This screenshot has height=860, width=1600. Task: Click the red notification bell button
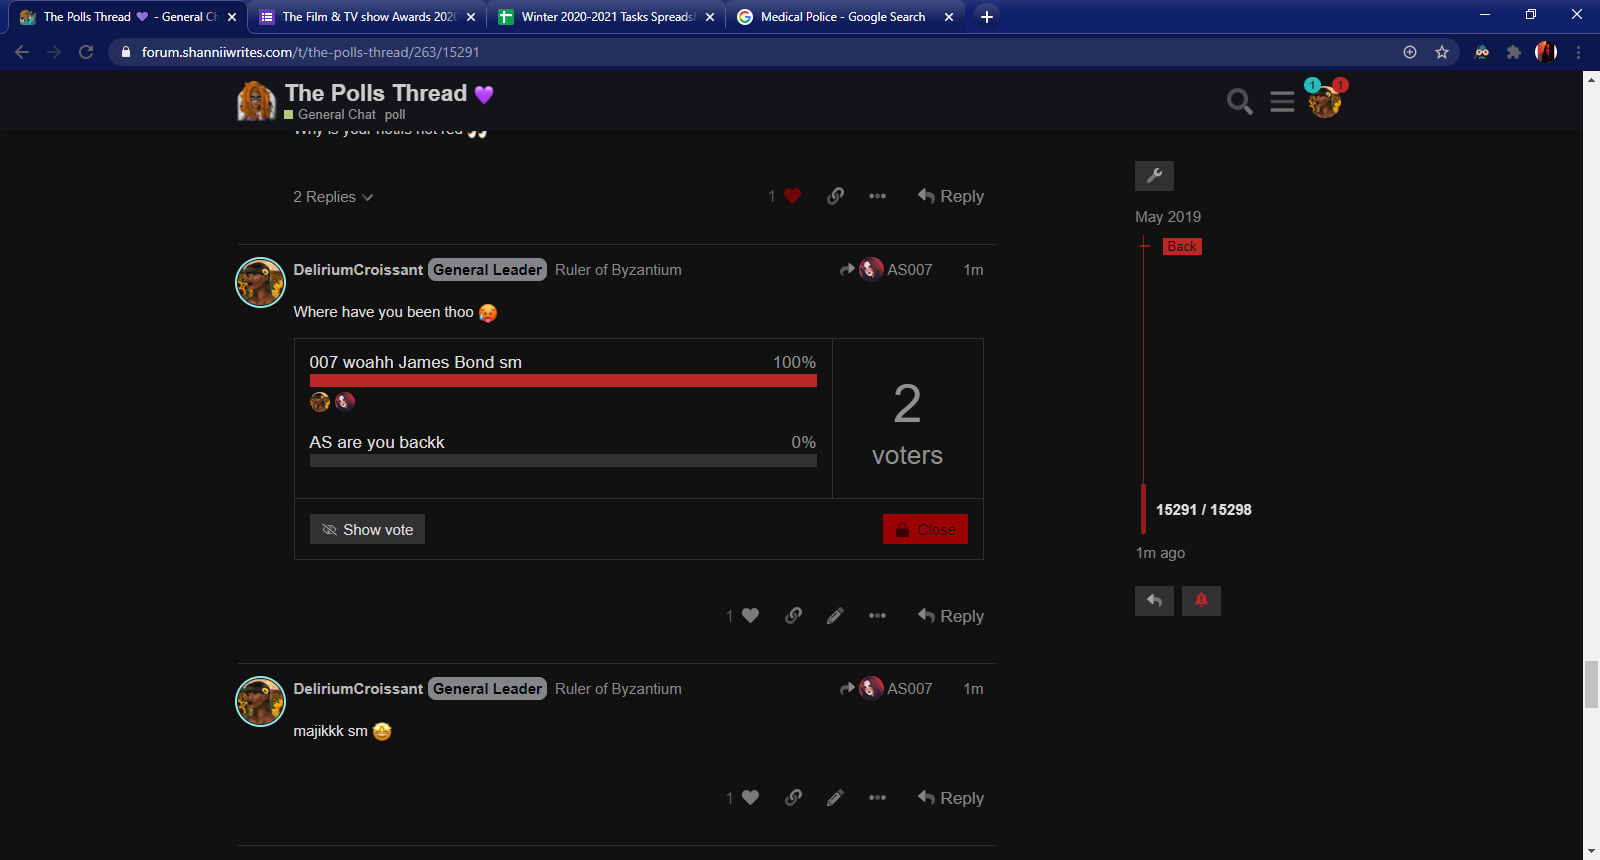click(1201, 600)
